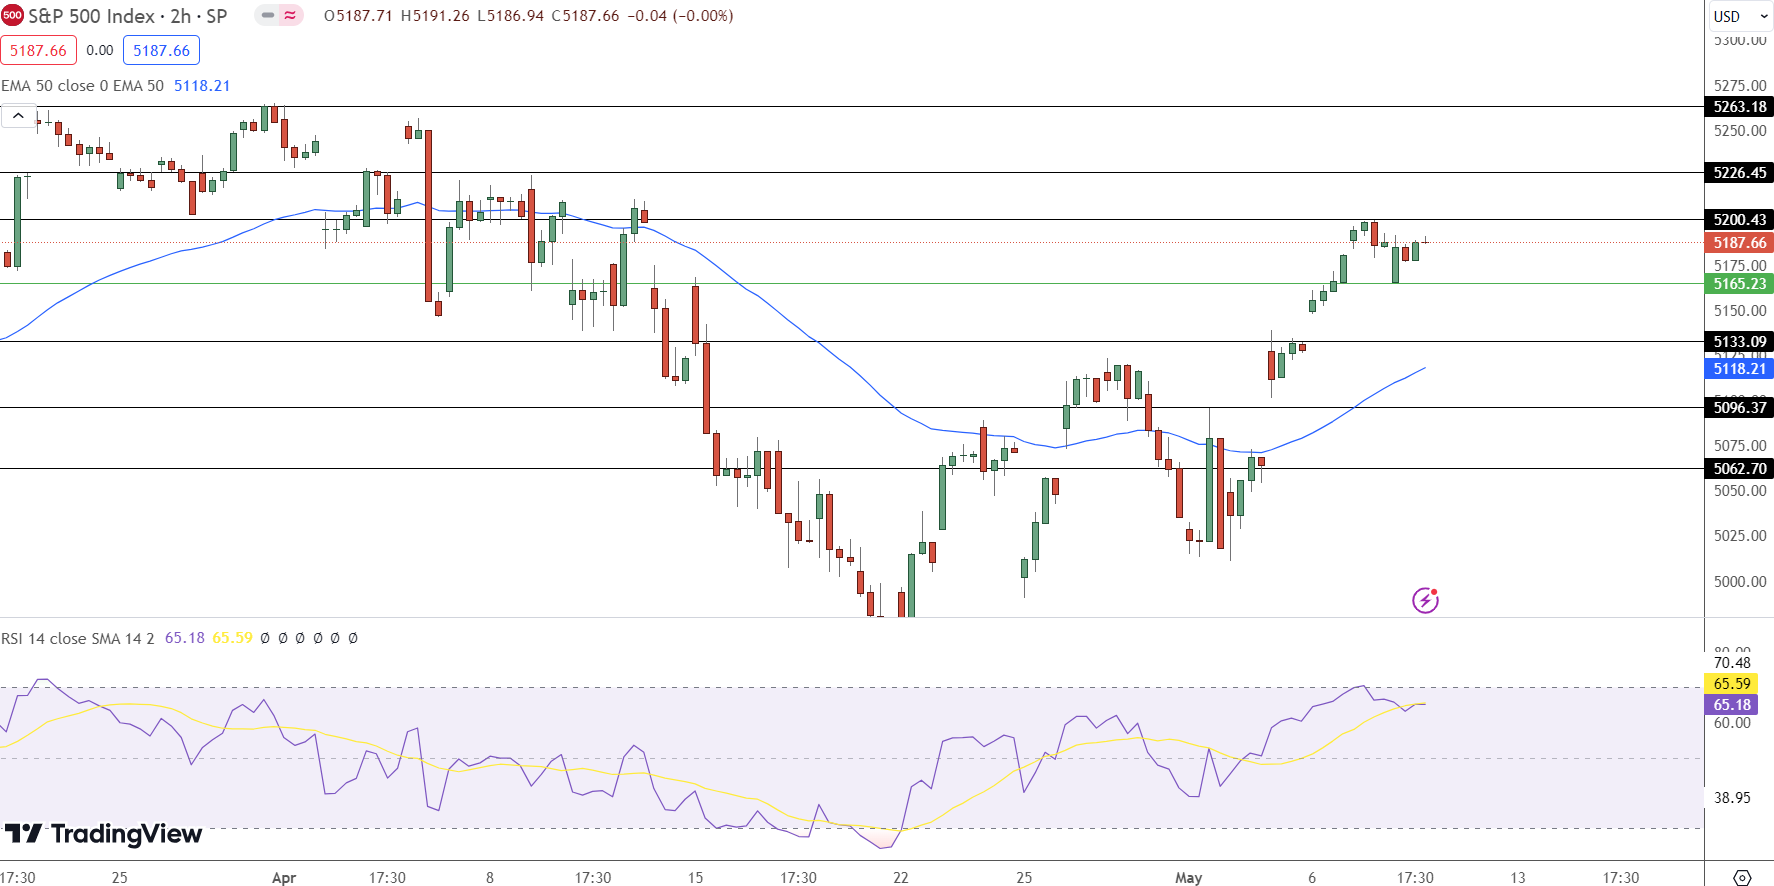1774x886 pixels.
Task: Click the 8 date label on time axis
Action: click(490, 878)
